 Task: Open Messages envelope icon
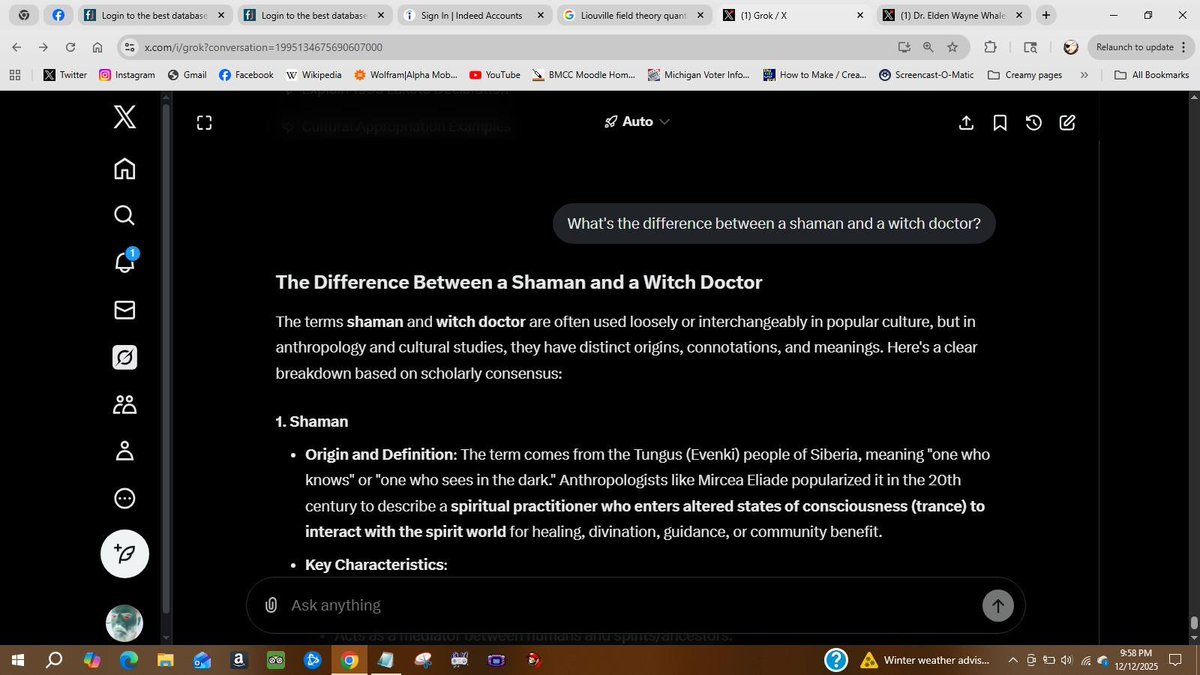(x=124, y=310)
